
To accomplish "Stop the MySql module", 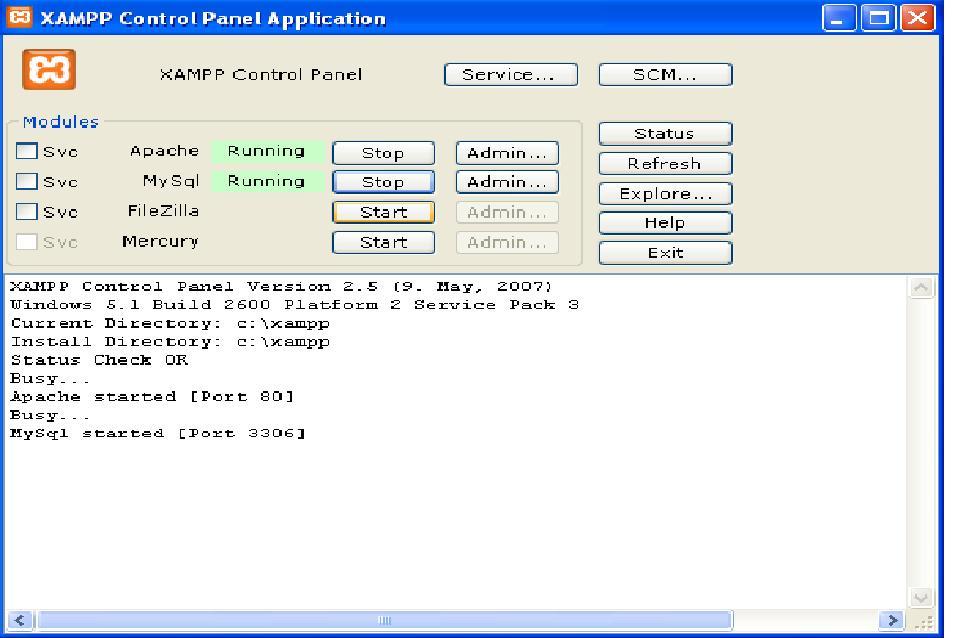I will [383, 182].
